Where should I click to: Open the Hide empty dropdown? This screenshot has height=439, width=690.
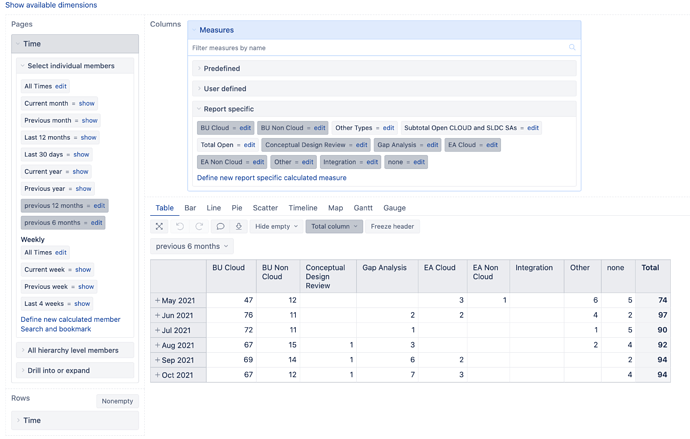(276, 226)
